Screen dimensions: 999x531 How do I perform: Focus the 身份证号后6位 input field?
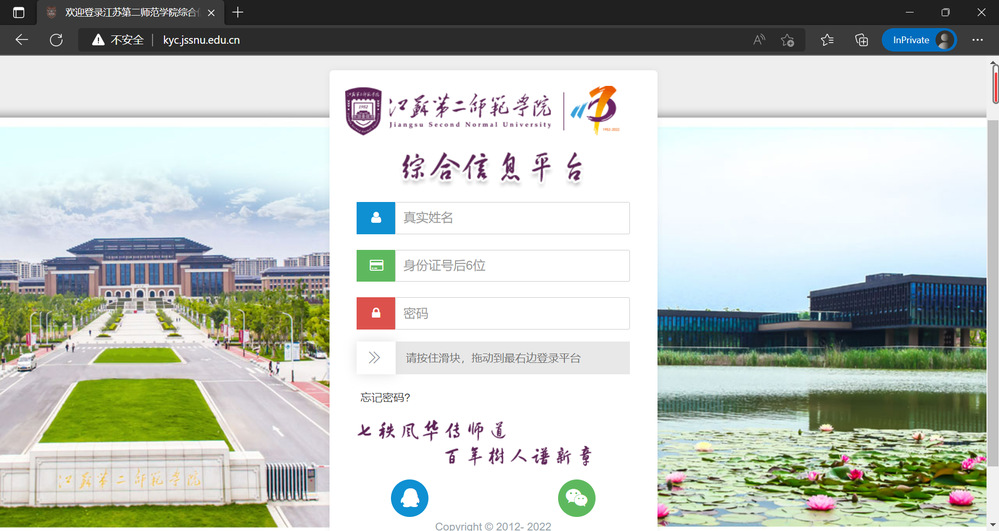point(511,266)
